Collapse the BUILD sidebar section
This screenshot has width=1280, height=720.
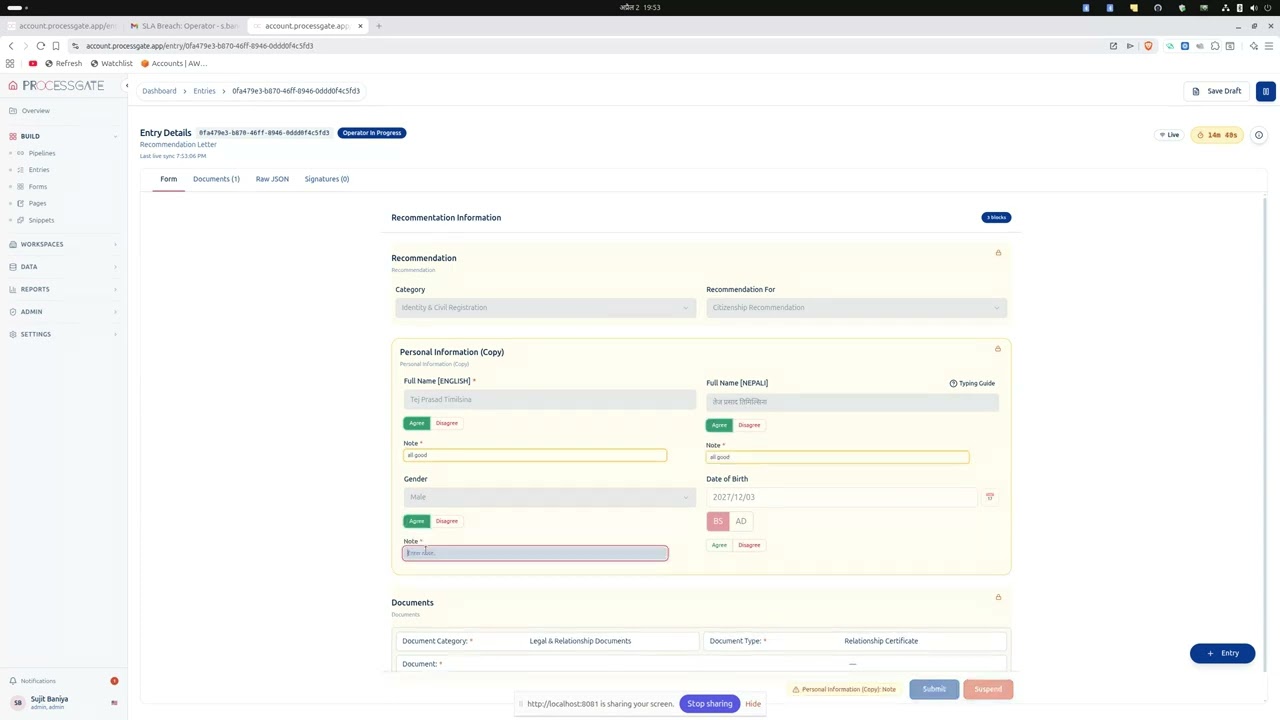[62, 136]
